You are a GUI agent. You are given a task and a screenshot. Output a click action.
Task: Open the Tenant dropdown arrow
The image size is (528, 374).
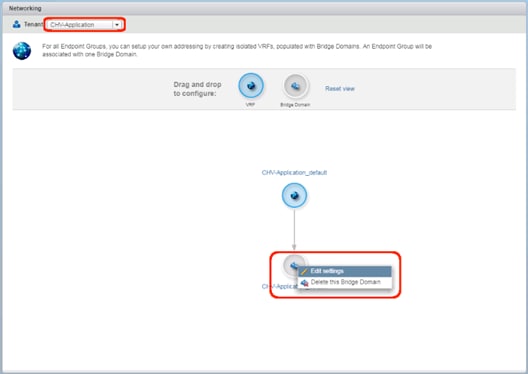coord(117,25)
